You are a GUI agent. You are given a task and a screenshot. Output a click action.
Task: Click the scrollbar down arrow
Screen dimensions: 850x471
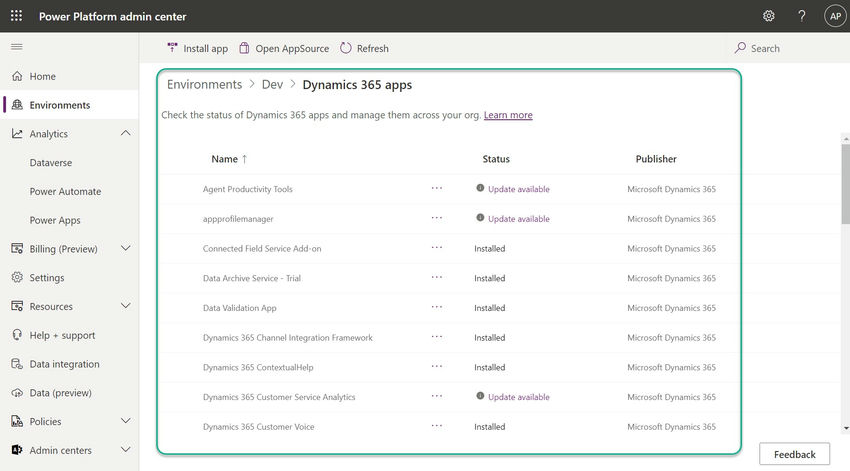846,428
